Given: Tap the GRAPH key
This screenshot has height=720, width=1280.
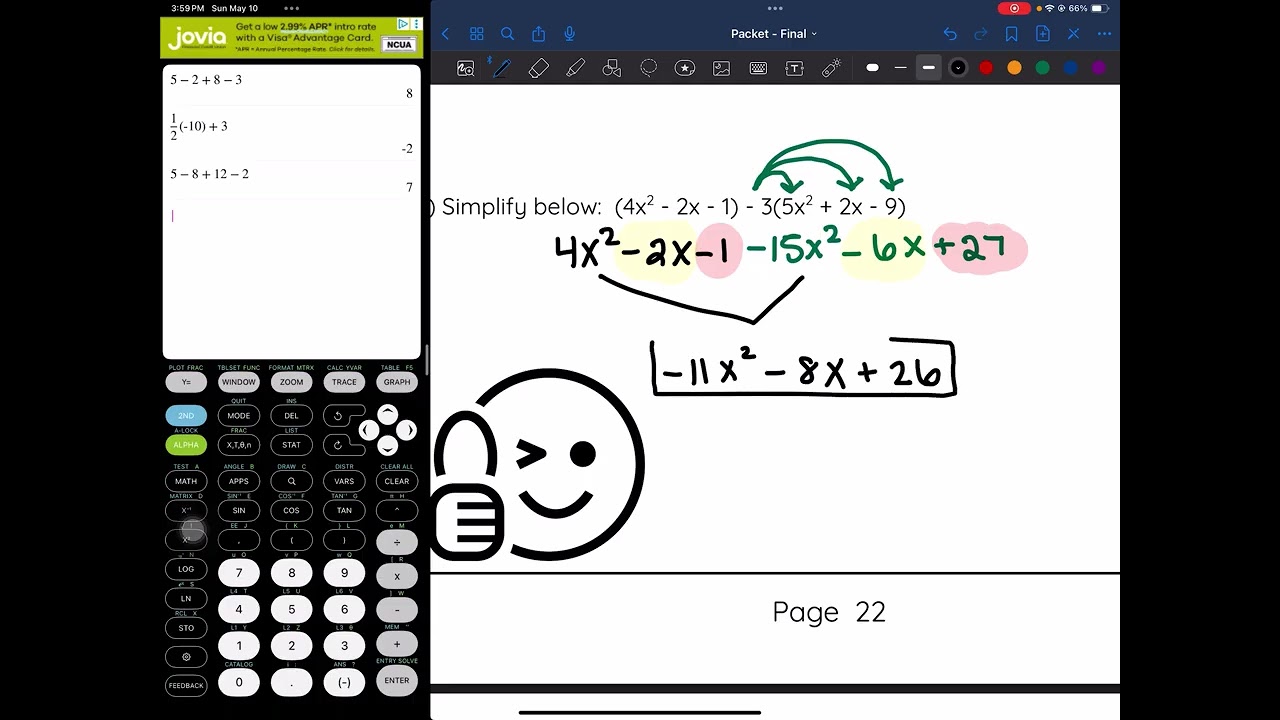Looking at the screenshot, I should click(x=397, y=382).
